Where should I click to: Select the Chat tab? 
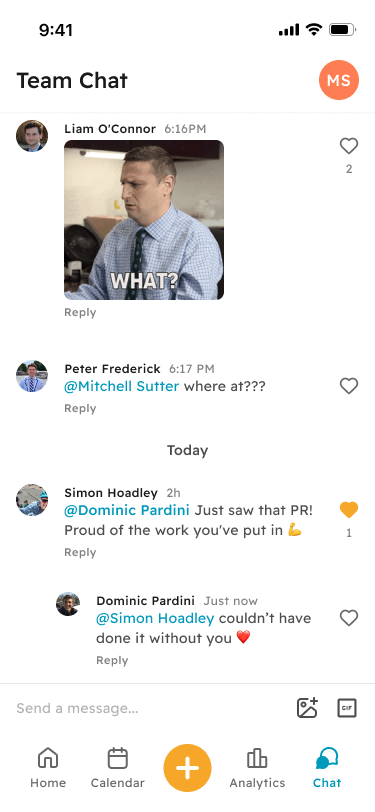point(327,768)
